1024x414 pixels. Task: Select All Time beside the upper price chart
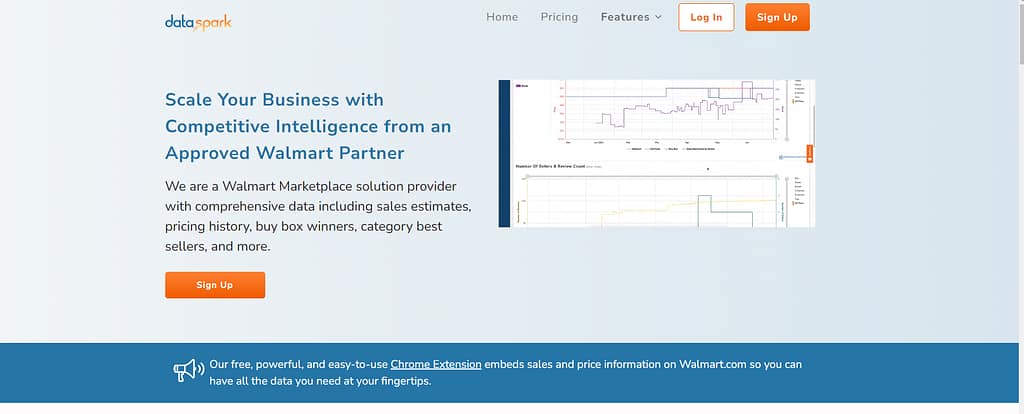(797, 102)
